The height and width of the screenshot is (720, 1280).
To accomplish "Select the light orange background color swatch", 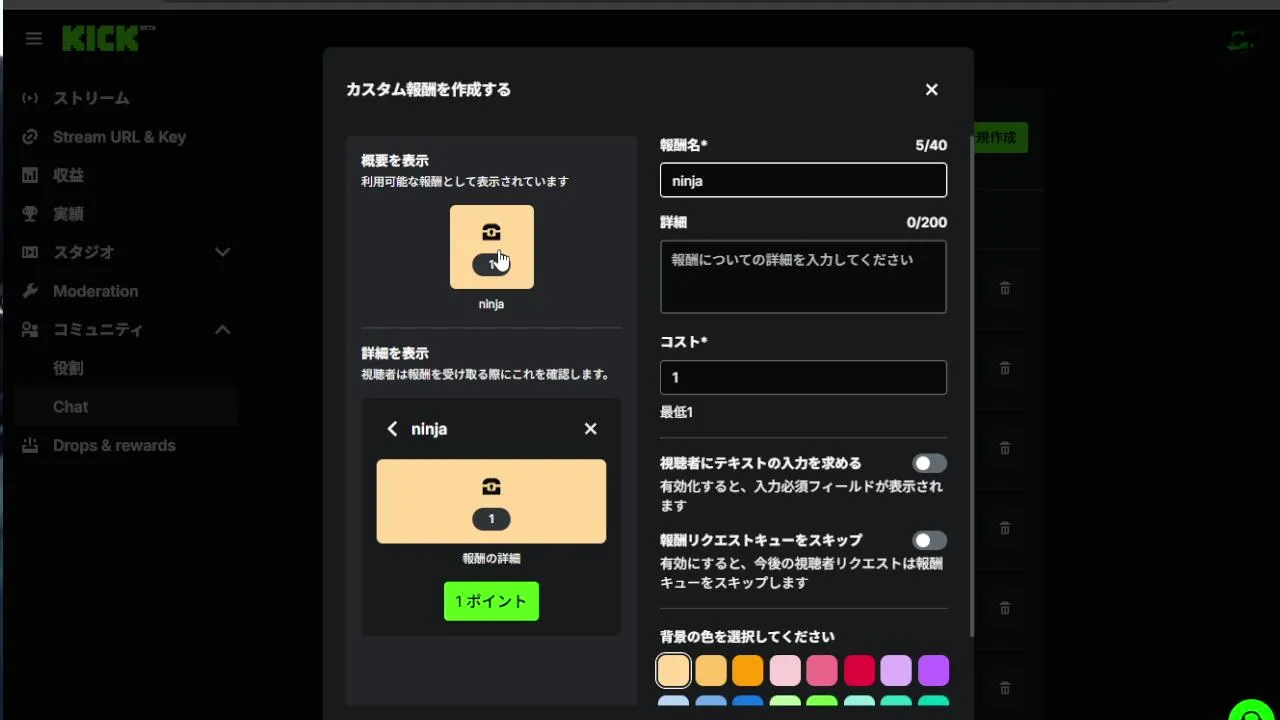I will [711, 670].
